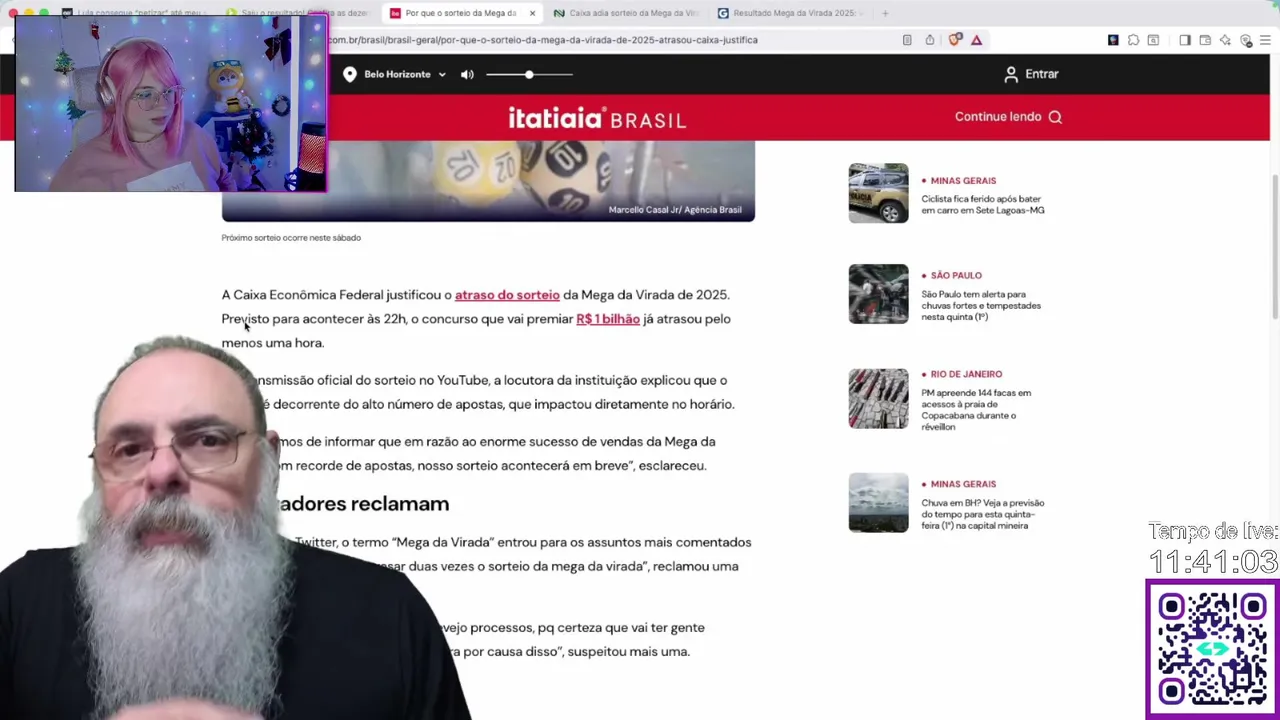Open 'Chuva em BH?' weather headline
The width and height of the screenshot is (1280, 720).
click(982, 514)
